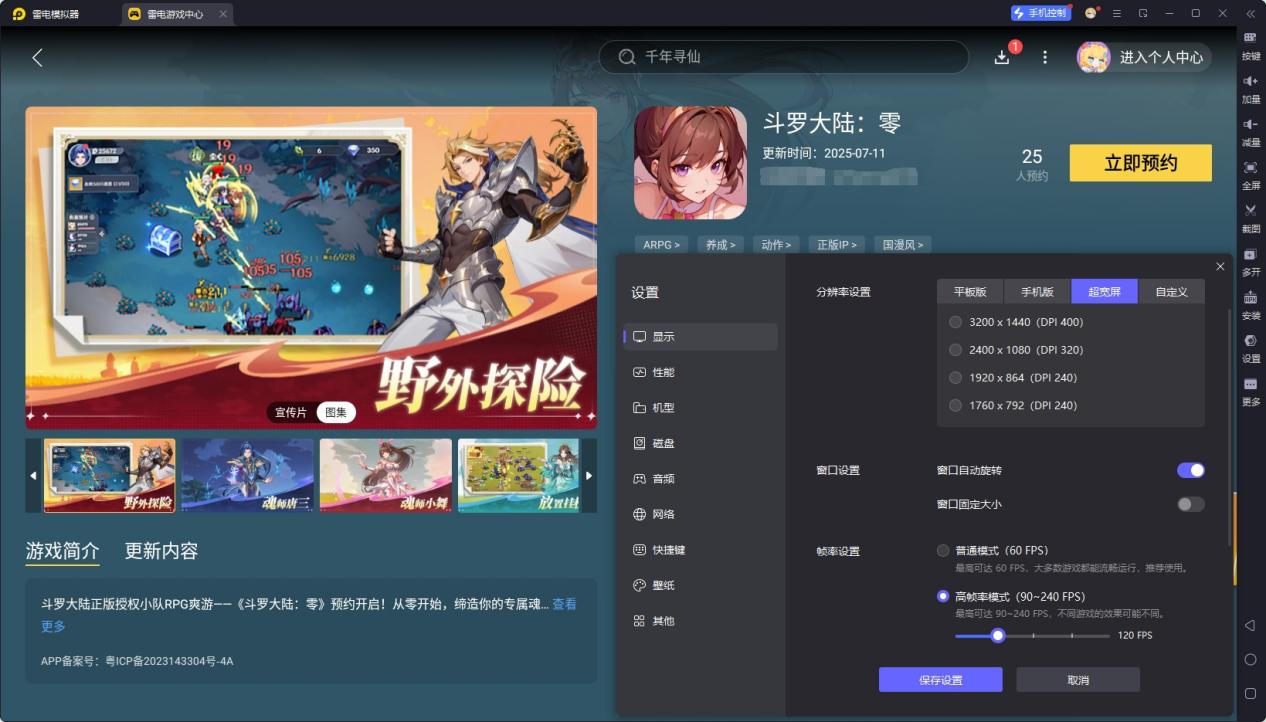
Task: Open 多开 multi-instance icon
Action: [x=1250, y=261]
